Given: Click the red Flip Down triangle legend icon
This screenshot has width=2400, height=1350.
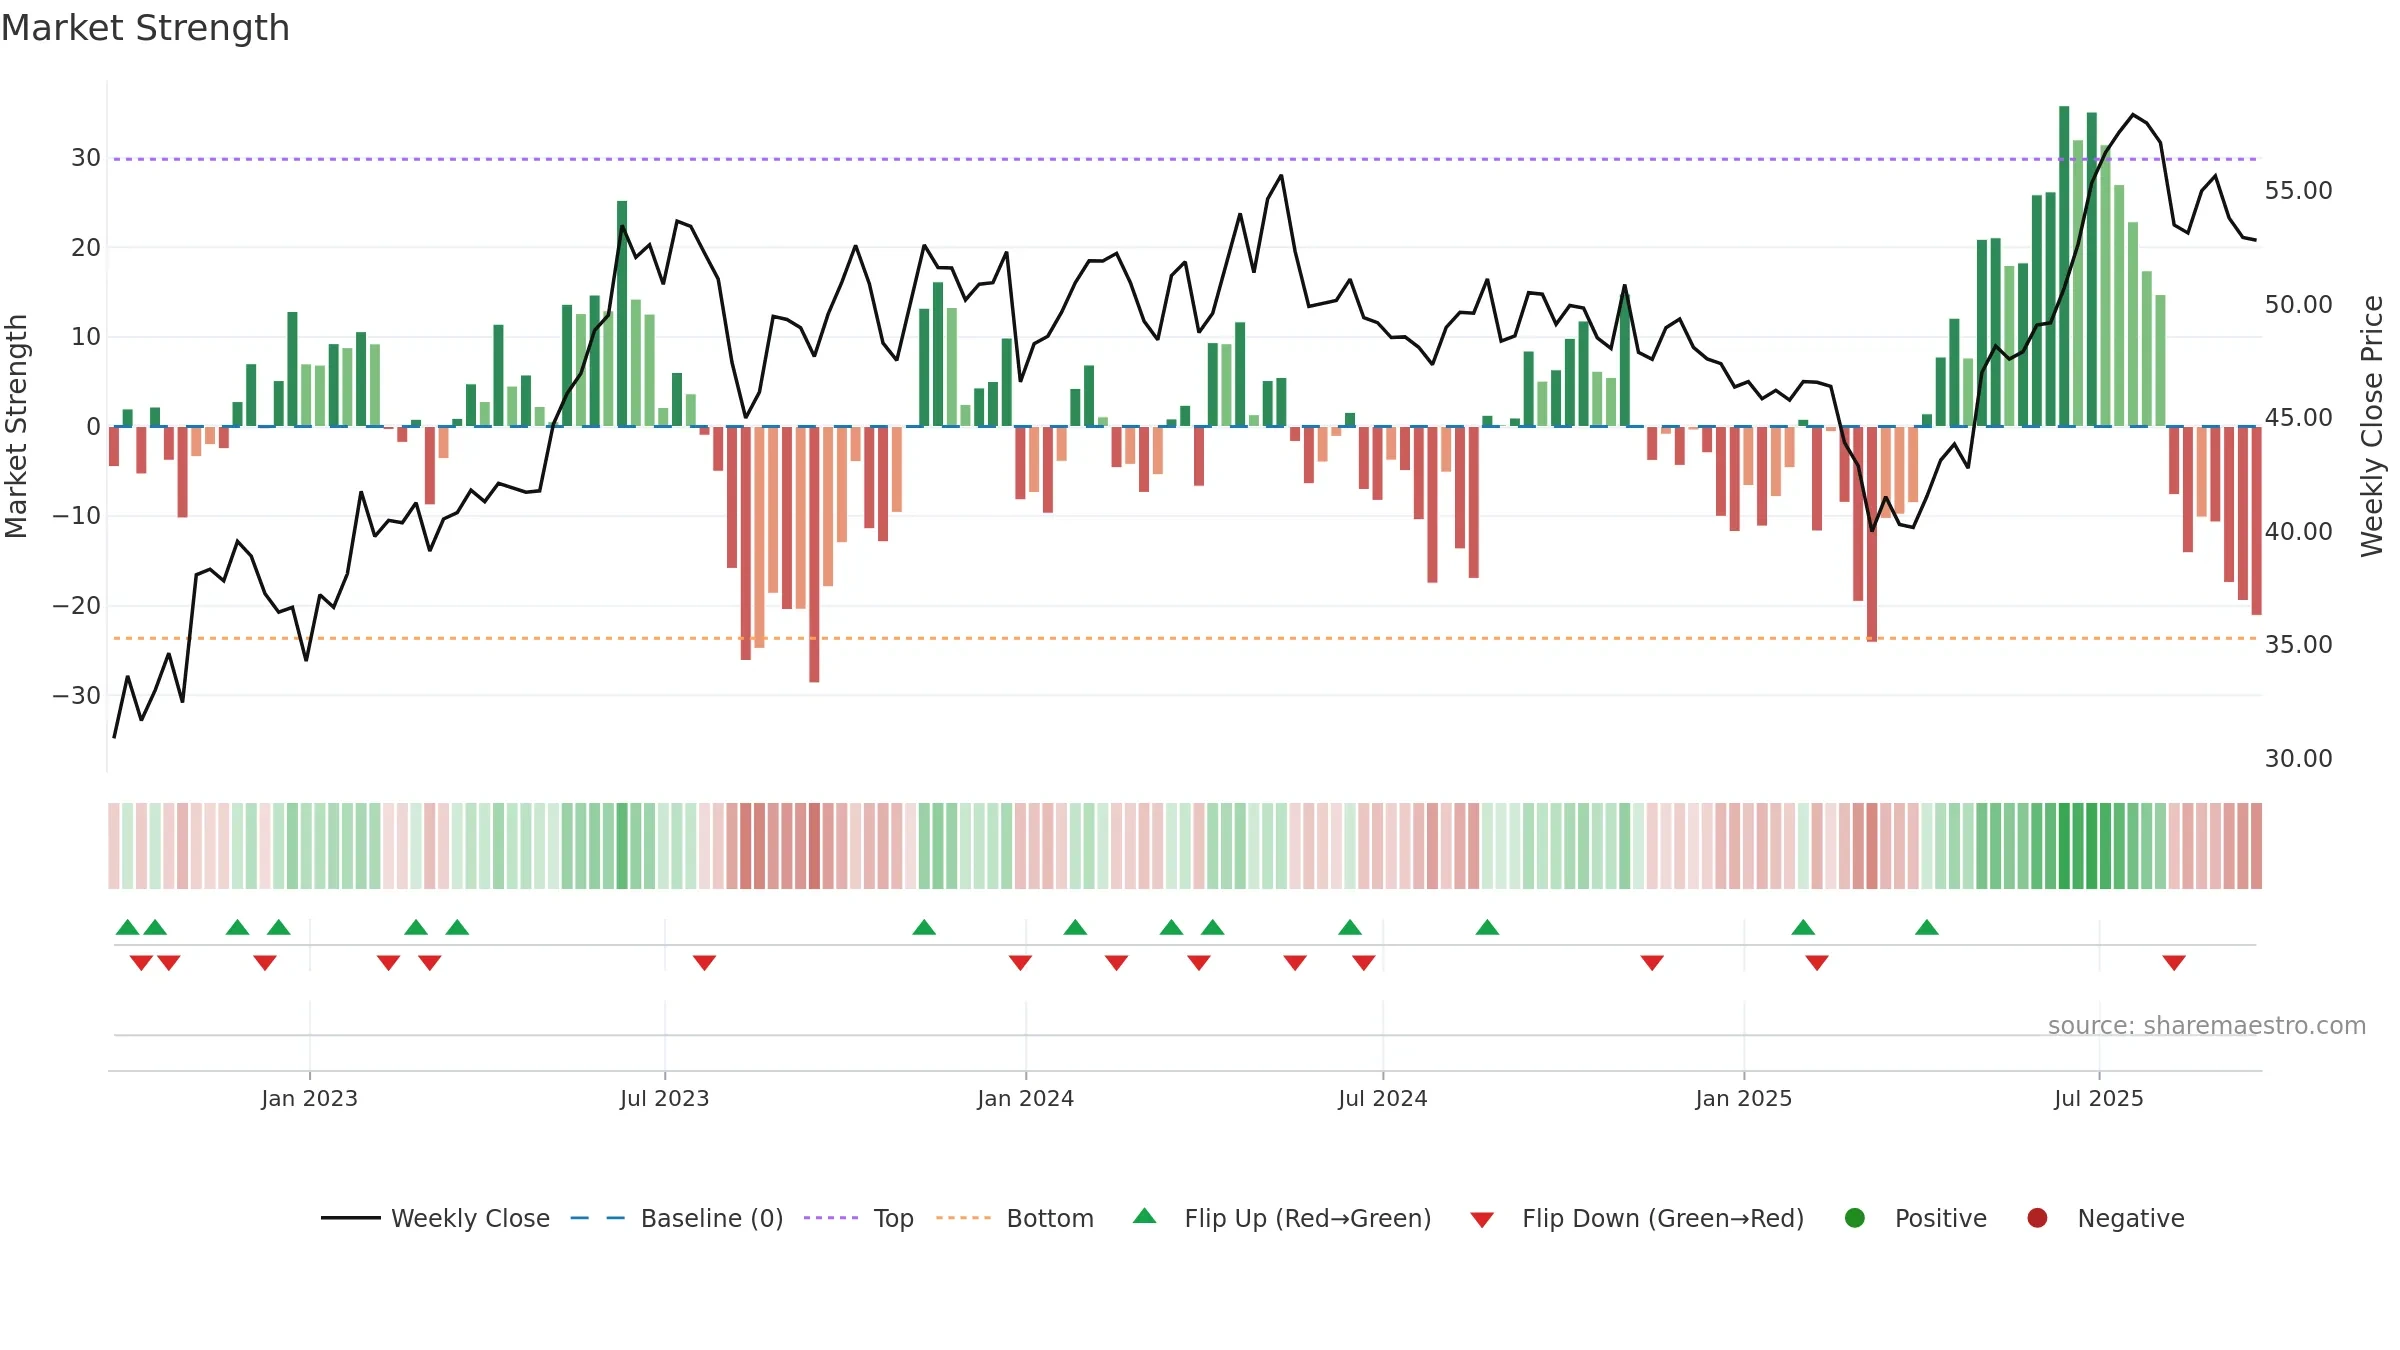Looking at the screenshot, I should point(1482,1220).
